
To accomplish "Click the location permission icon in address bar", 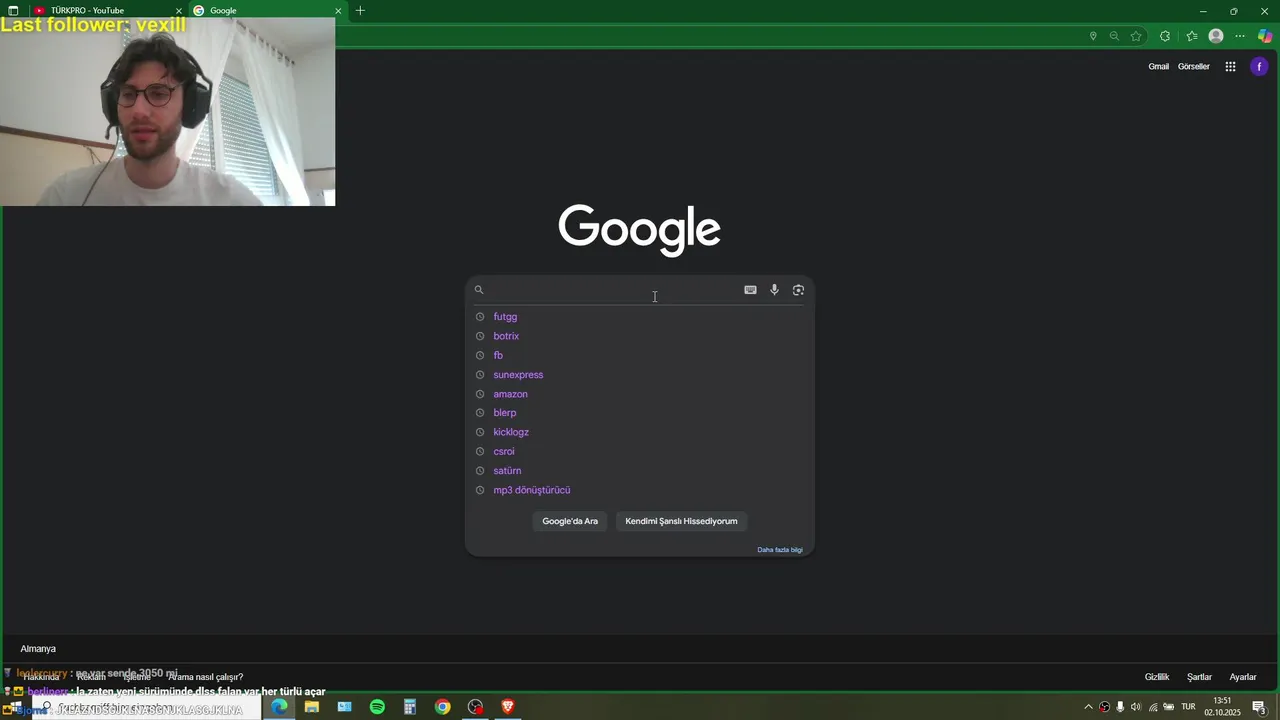I will [1093, 36].
